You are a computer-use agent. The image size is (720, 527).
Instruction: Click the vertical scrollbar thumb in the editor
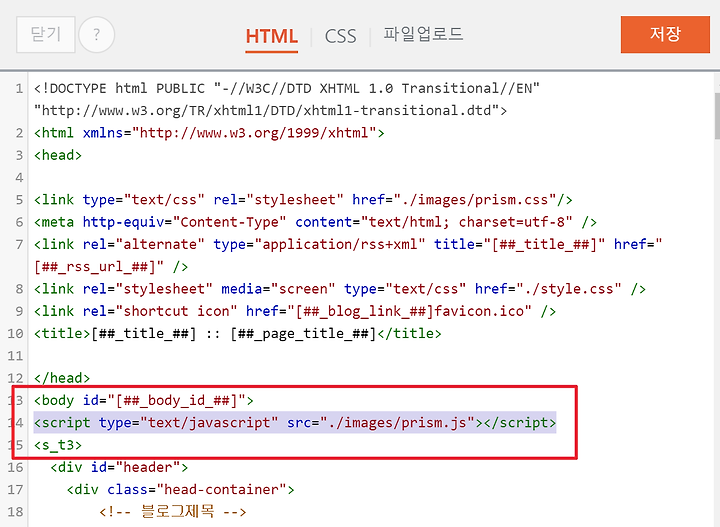pyautogui.click(x=717, y=116)
